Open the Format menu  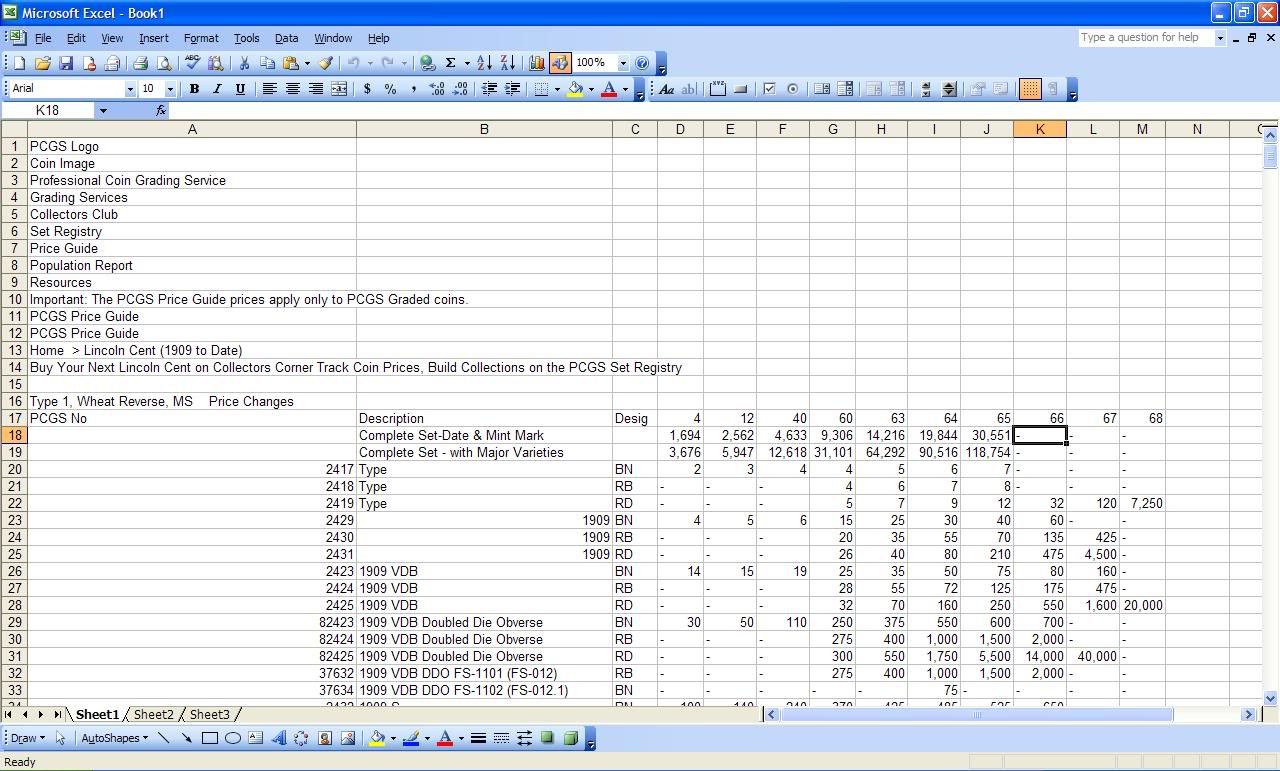click(x=201, y=38)
